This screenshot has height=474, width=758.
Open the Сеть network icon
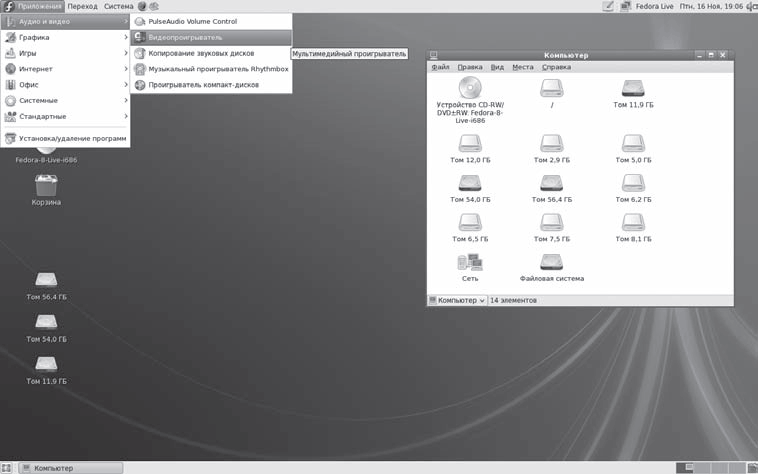(x=470, y=263)
